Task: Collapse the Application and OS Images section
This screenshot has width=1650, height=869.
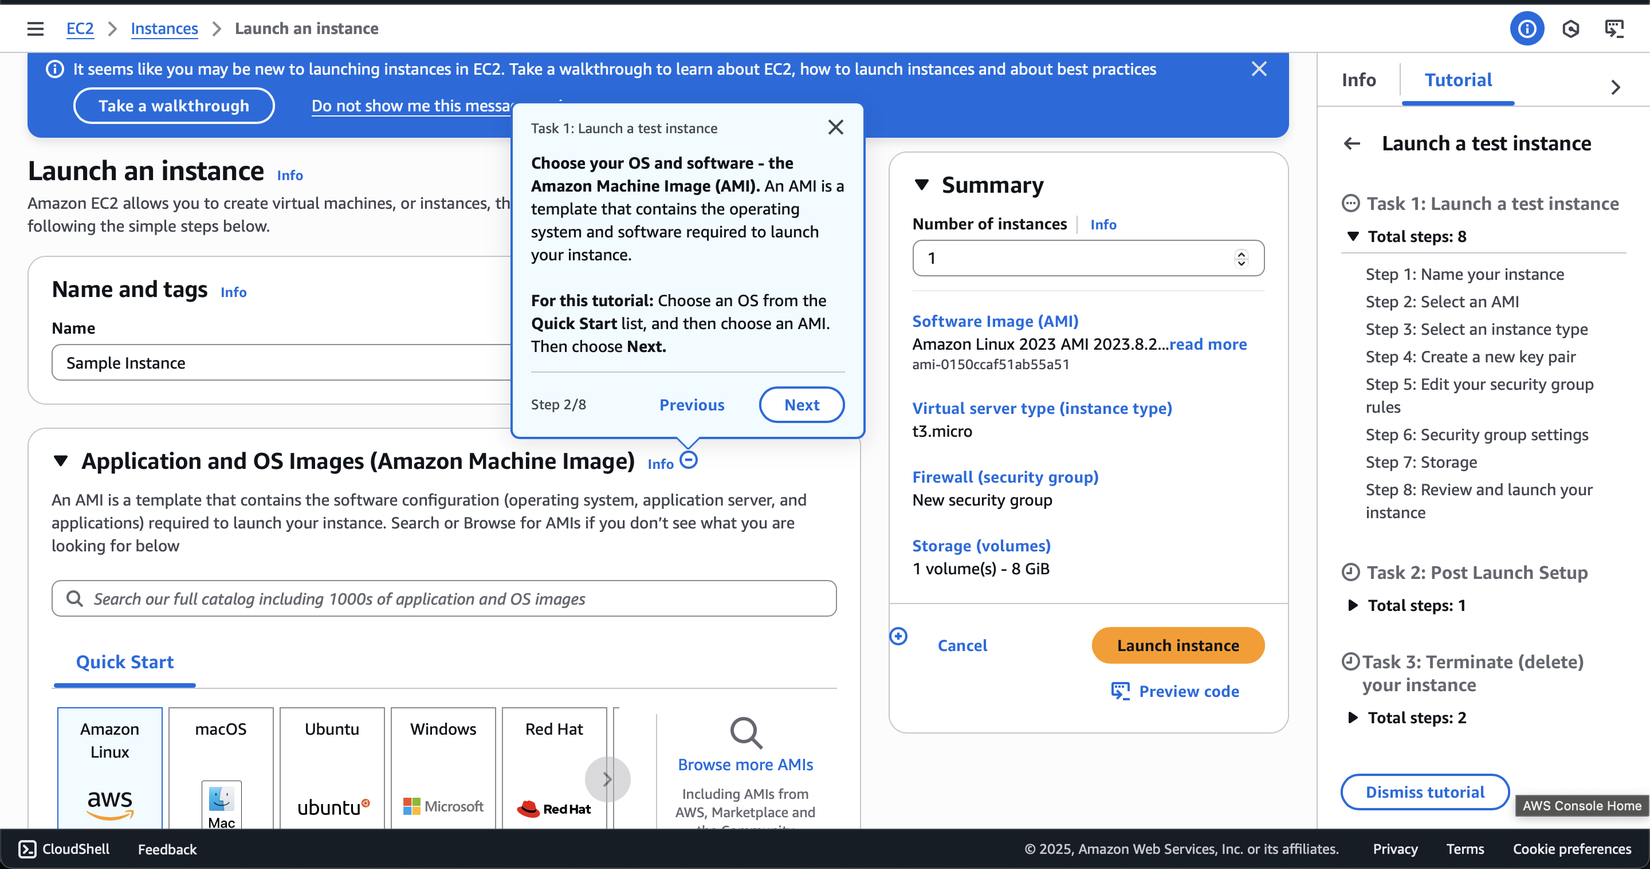Action: pyautogui.click(x=61, y=461)
